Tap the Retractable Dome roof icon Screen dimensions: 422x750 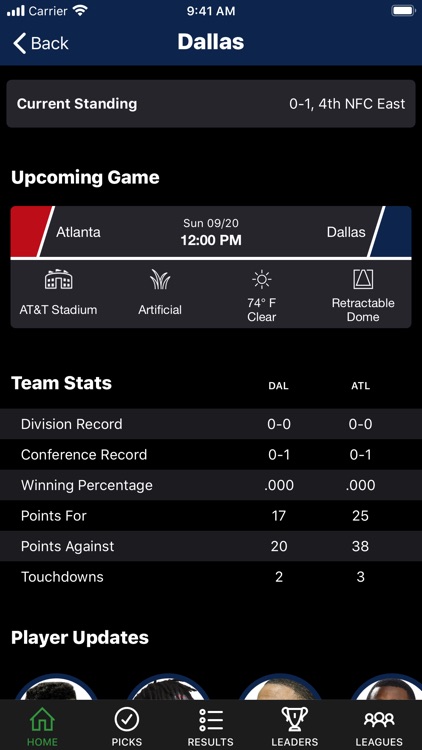click(x=363, y=279)
